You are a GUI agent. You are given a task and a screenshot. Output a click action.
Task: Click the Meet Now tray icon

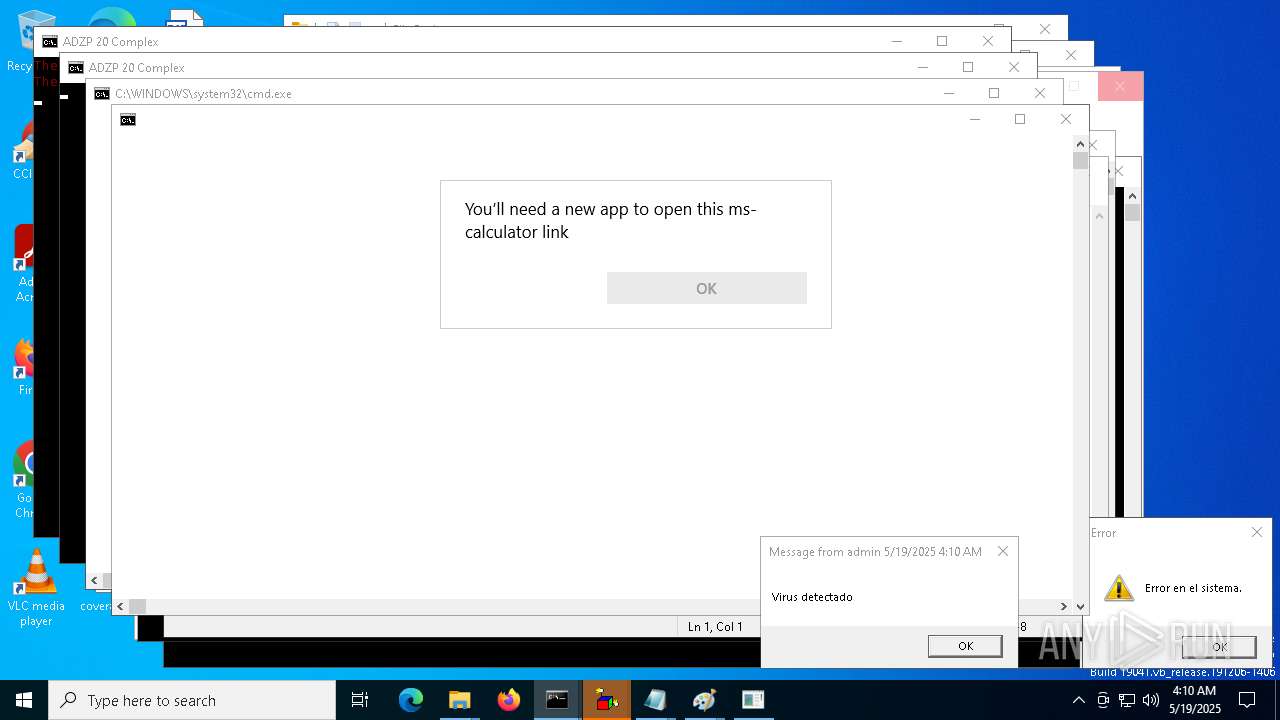[1103, 700]
